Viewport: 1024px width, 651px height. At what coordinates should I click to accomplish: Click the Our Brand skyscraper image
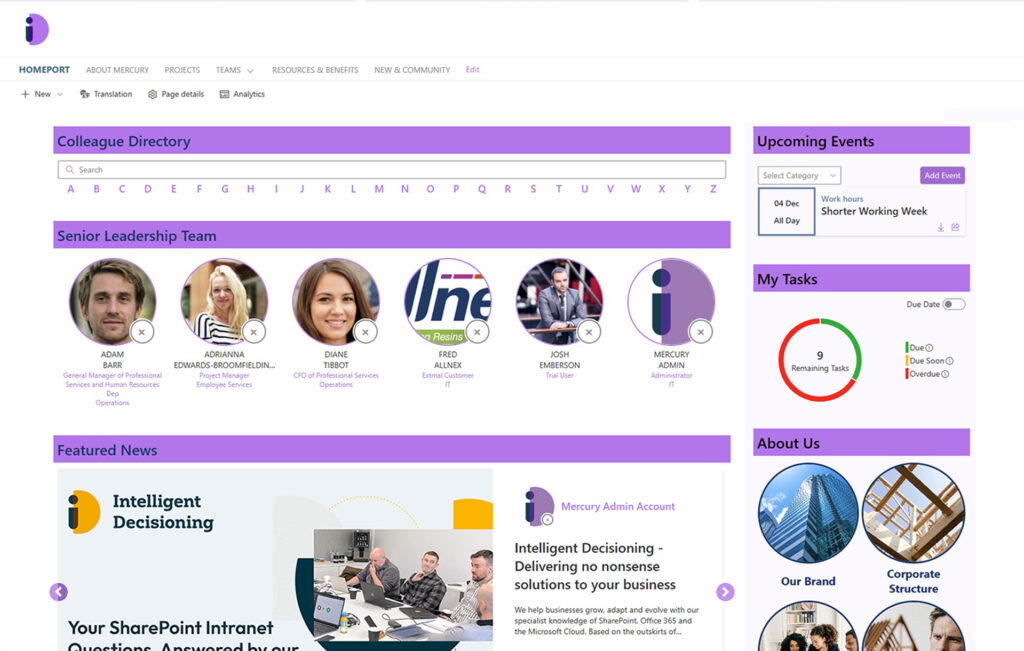[x=808, y=513]
